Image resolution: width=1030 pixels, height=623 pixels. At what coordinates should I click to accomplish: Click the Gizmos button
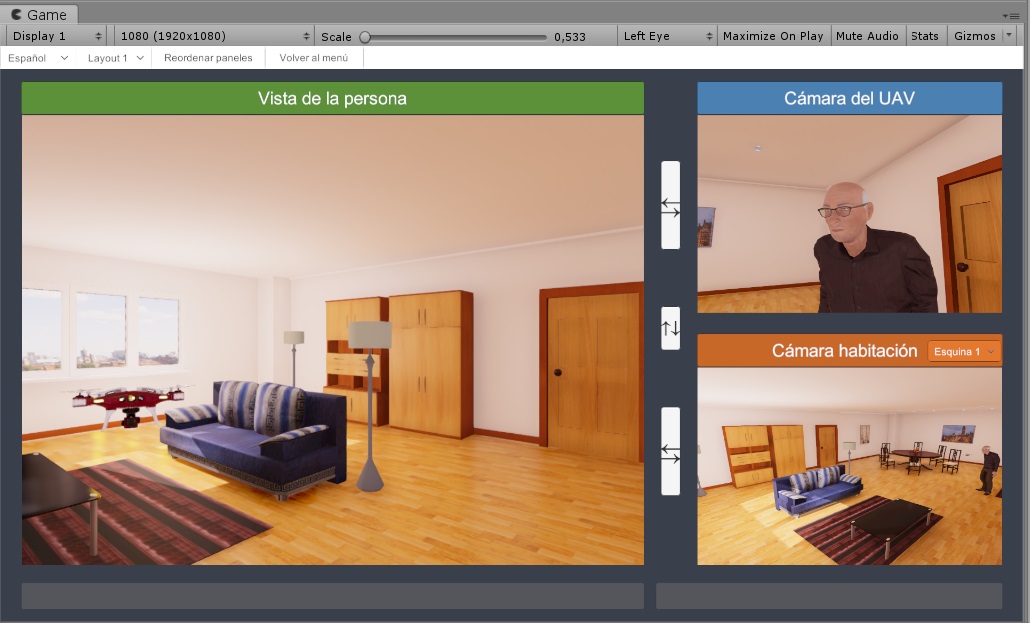click(x=974, y=36)
